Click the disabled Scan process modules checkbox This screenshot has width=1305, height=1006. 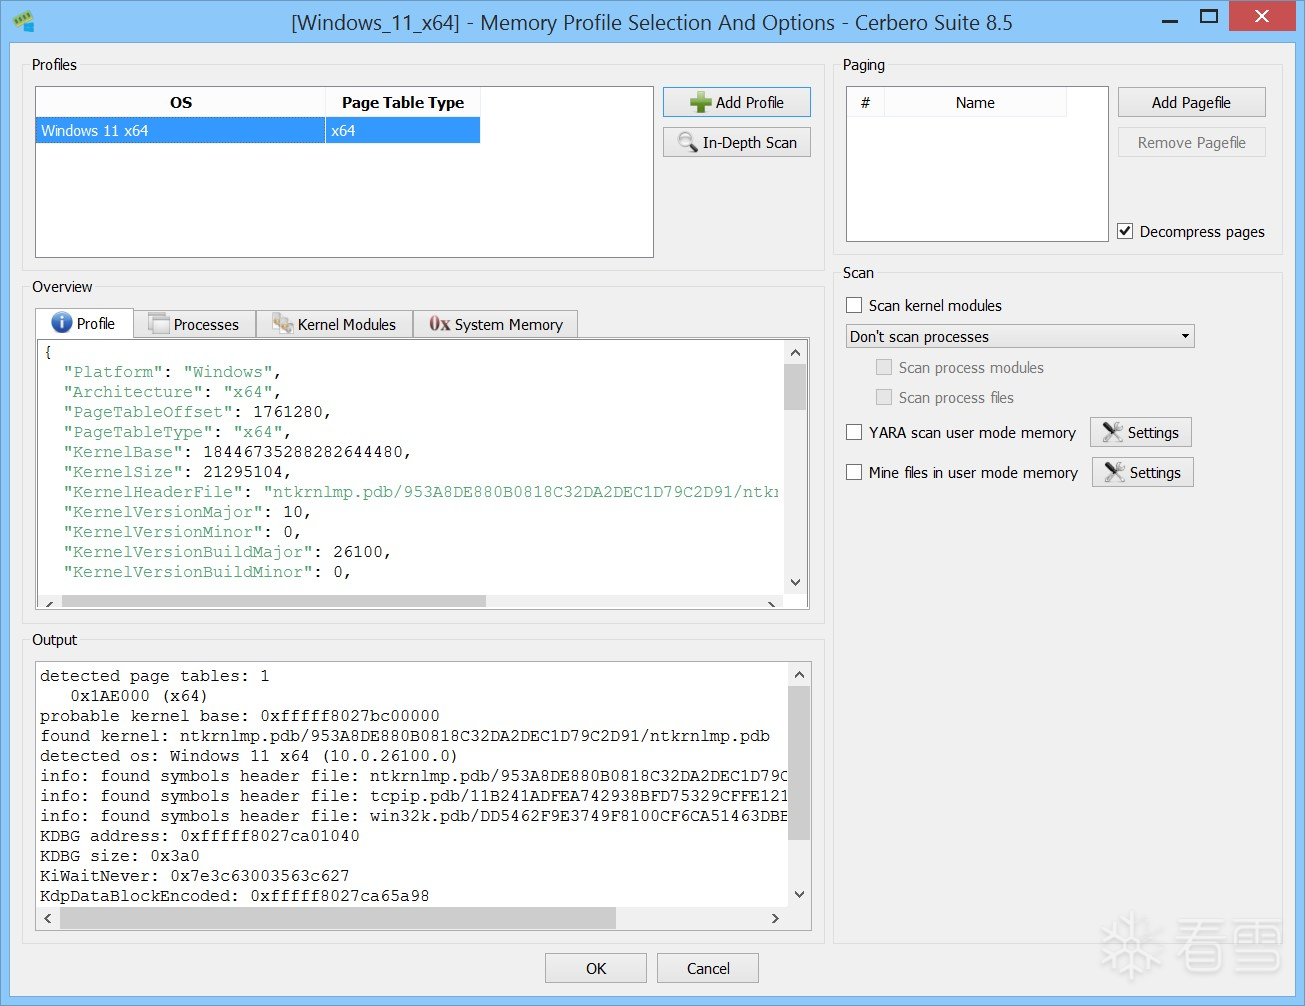click(884, 367)
